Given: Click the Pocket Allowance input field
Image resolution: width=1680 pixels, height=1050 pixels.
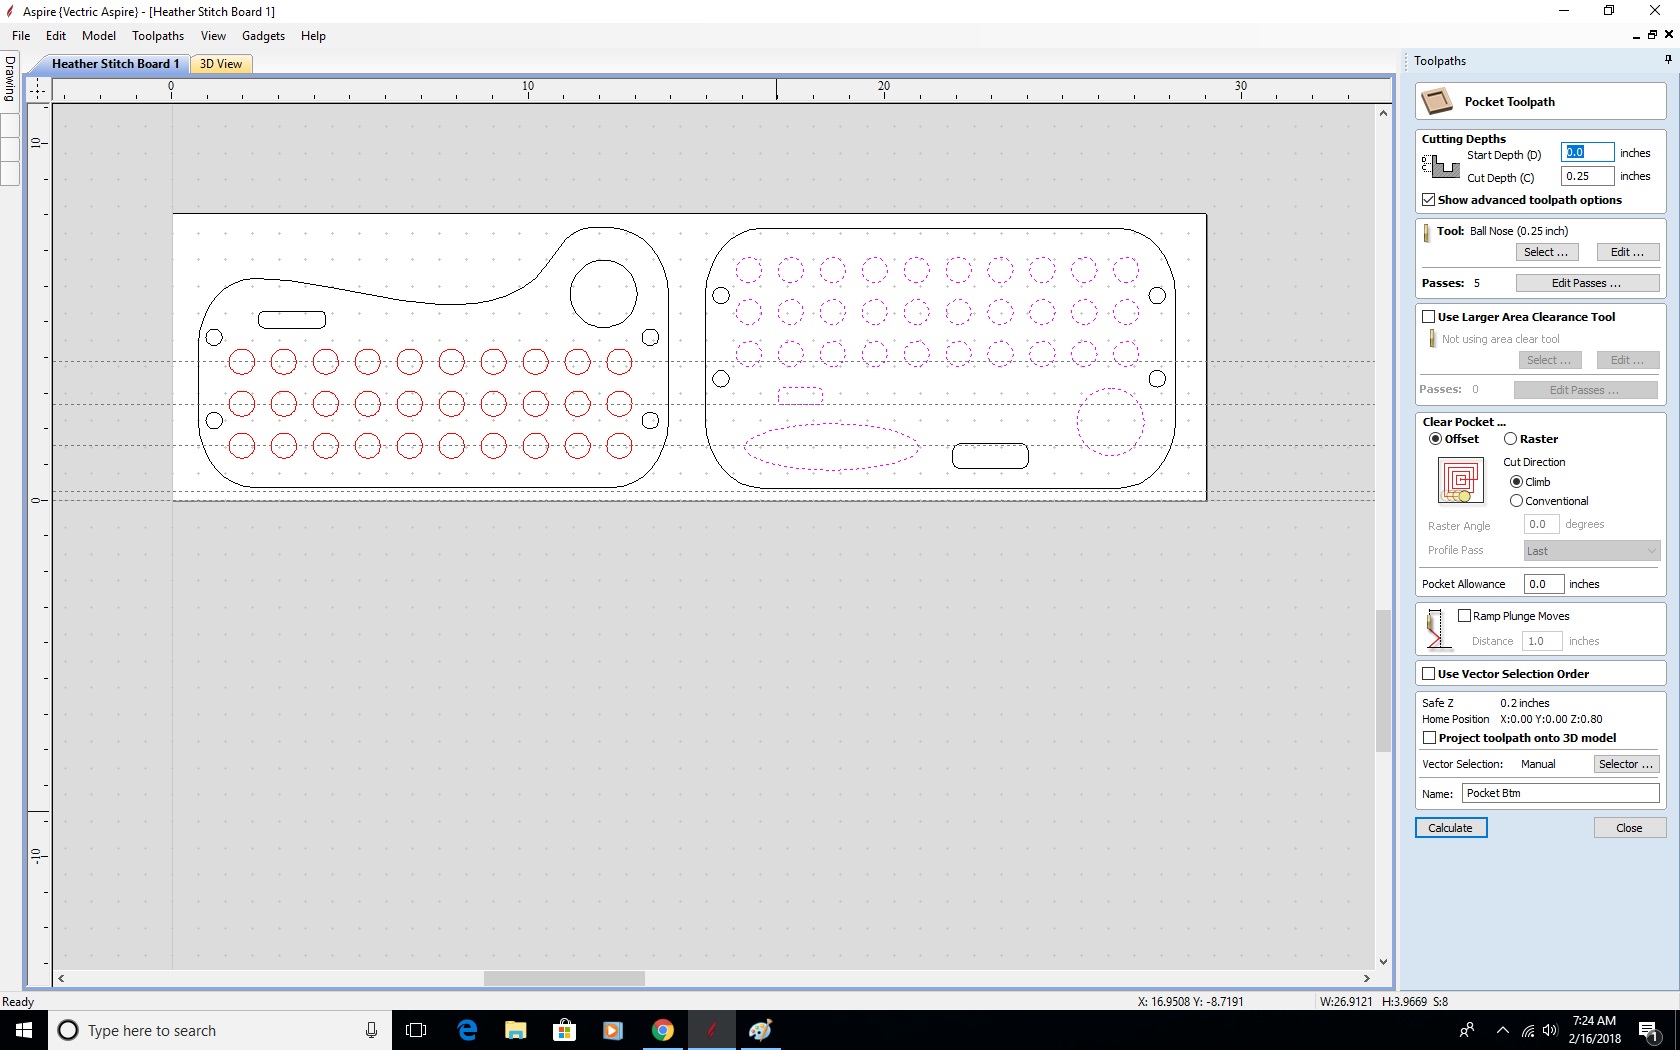Looking at the screenshot, I should click(1543, 584).
